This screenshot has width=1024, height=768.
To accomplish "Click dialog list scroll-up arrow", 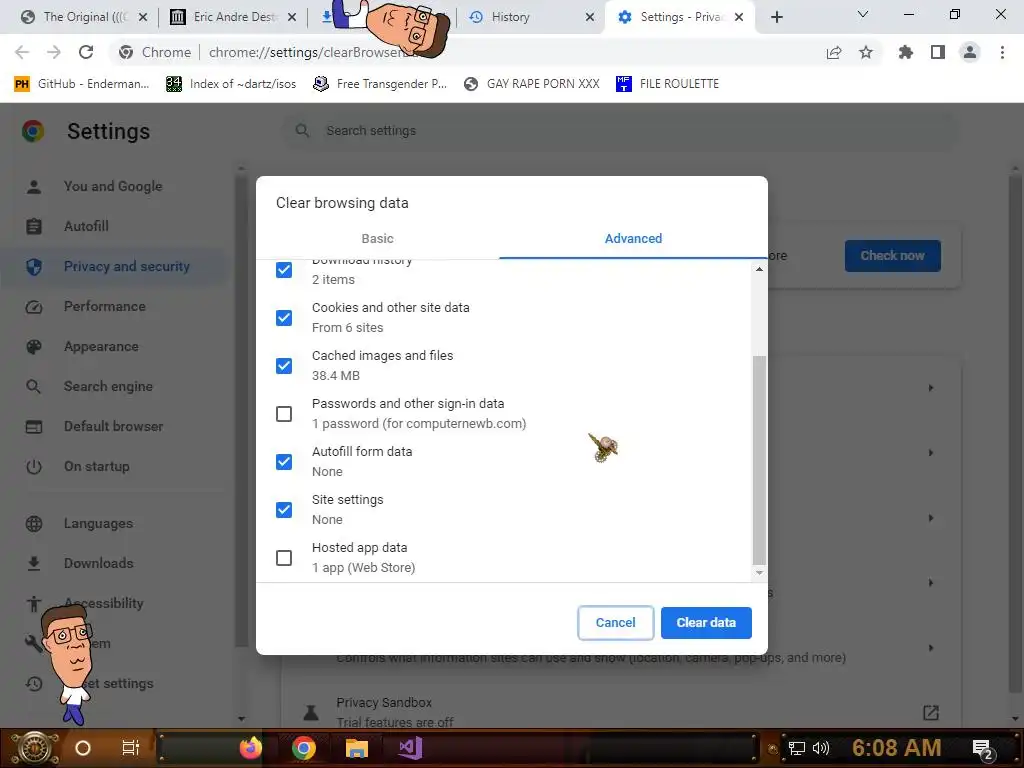I will click(759, 269).
